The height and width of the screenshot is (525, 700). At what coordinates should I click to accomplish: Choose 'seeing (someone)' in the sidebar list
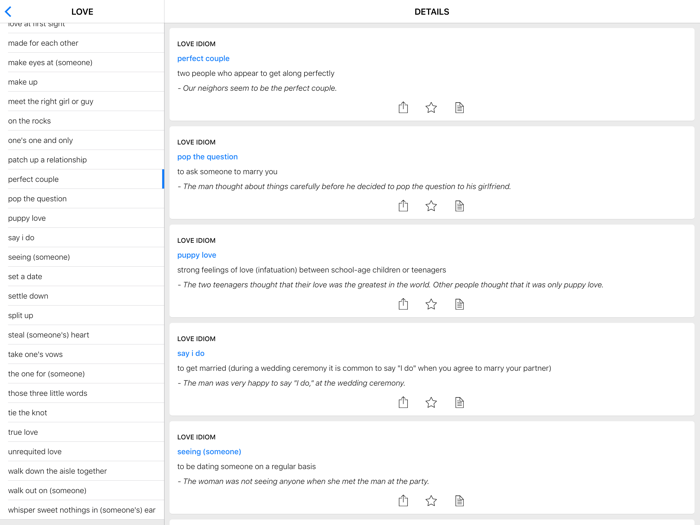click(82, 257)
